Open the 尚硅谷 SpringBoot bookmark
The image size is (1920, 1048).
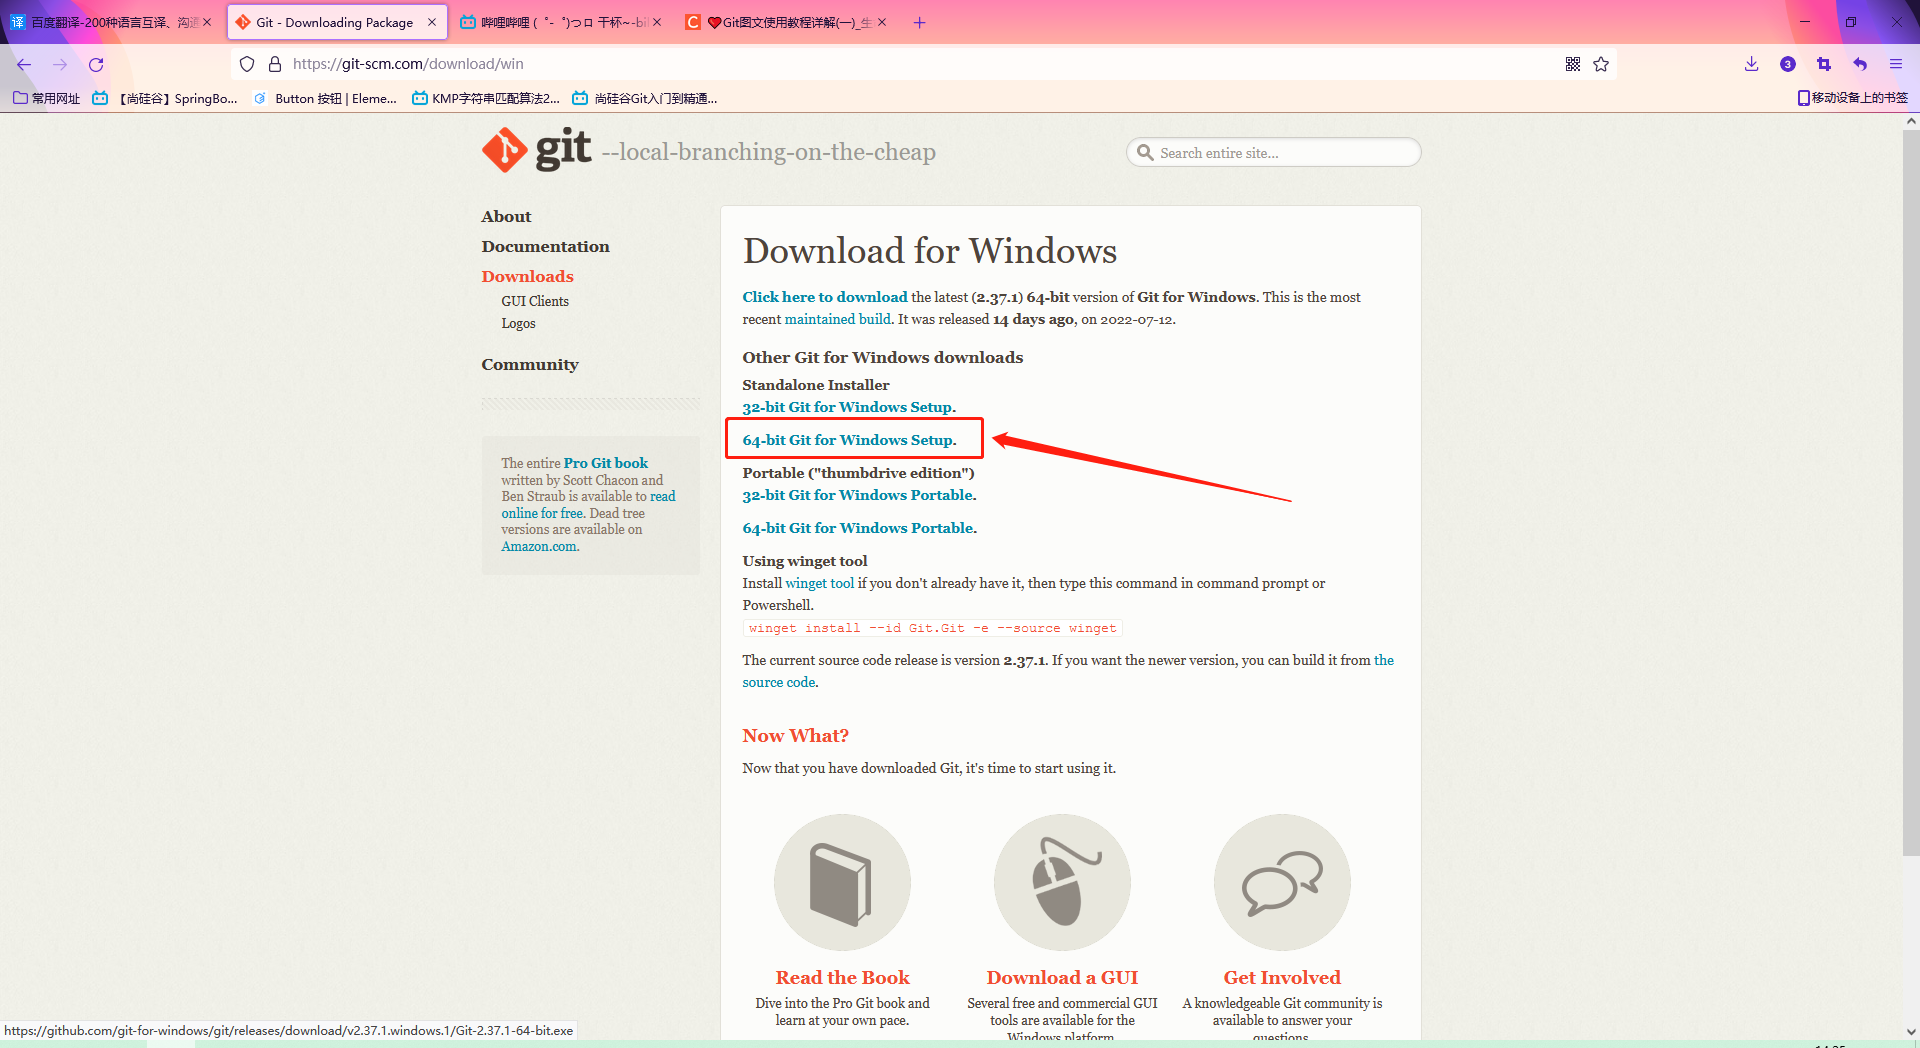(x=165, y=98)
